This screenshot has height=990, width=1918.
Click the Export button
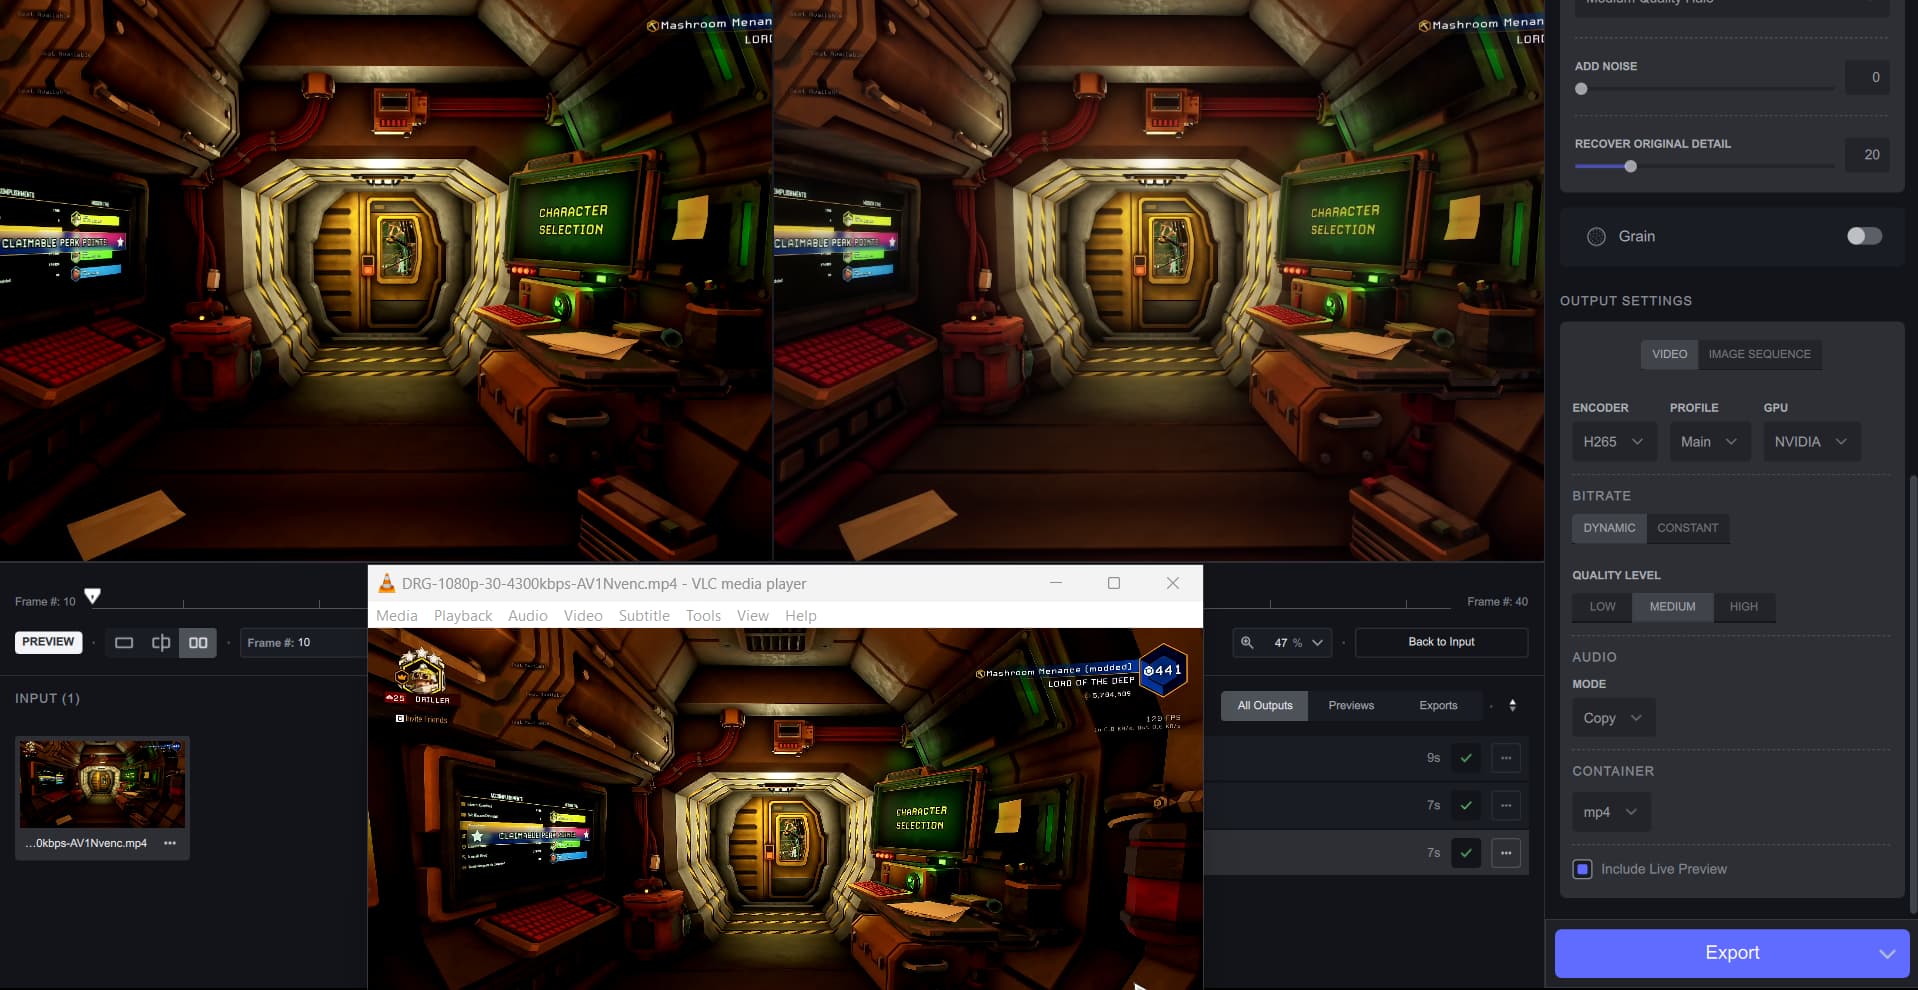[1715, 953]
